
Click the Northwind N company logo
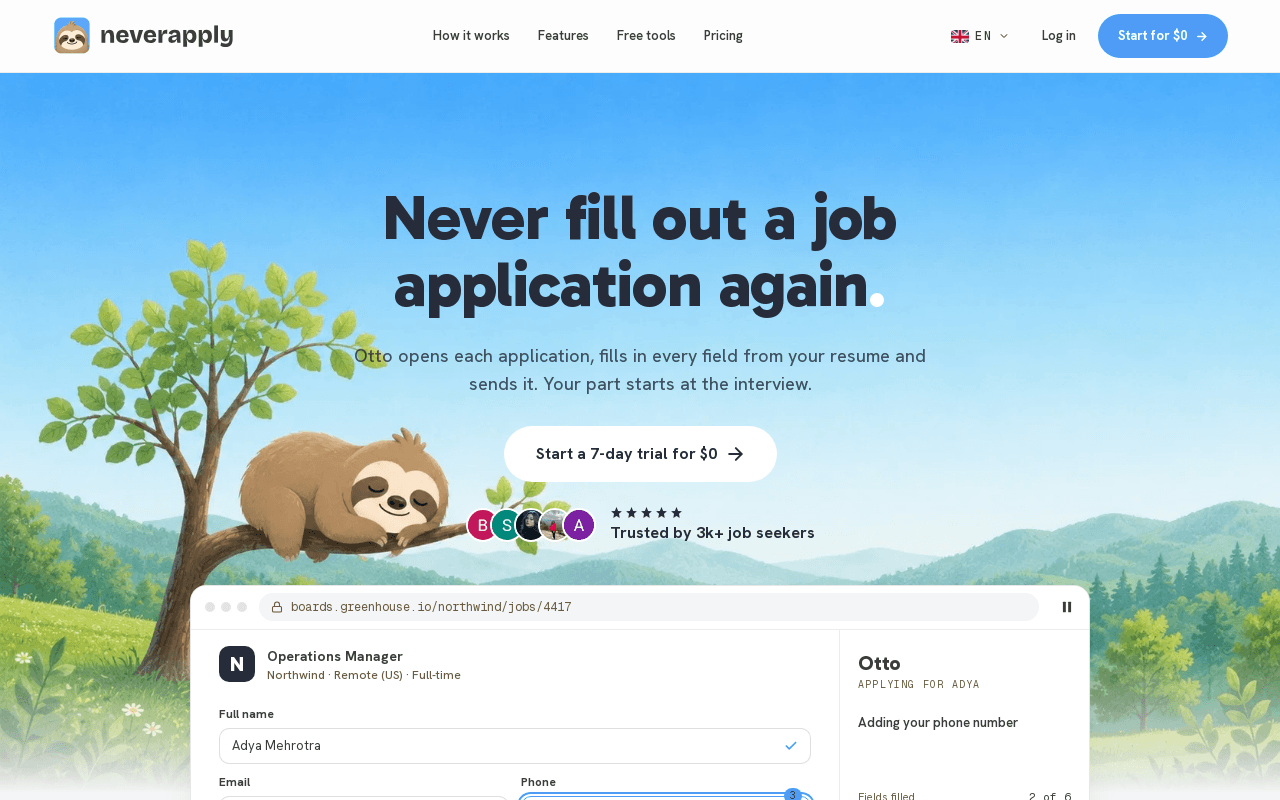click(237, 664)
